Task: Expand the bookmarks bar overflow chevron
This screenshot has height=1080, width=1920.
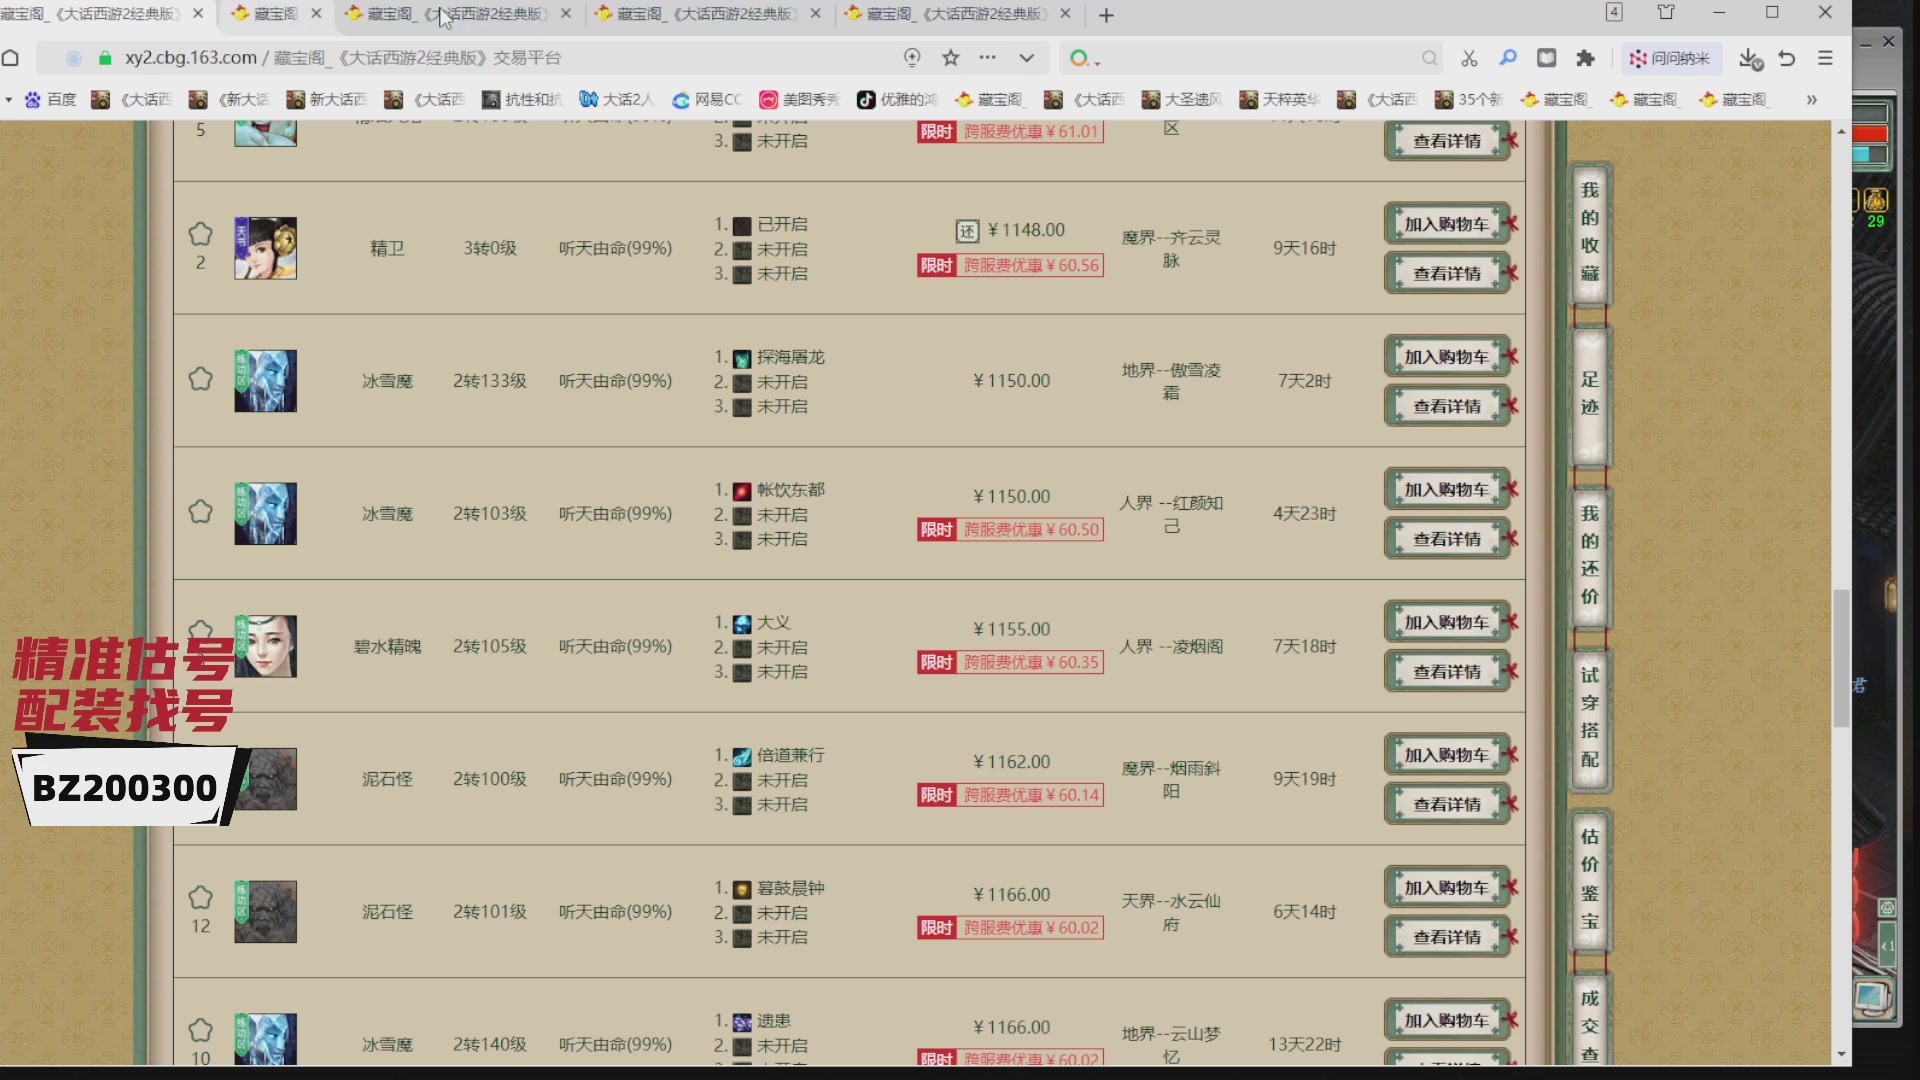Action: pyautogui.click(x=1811, y=99)
